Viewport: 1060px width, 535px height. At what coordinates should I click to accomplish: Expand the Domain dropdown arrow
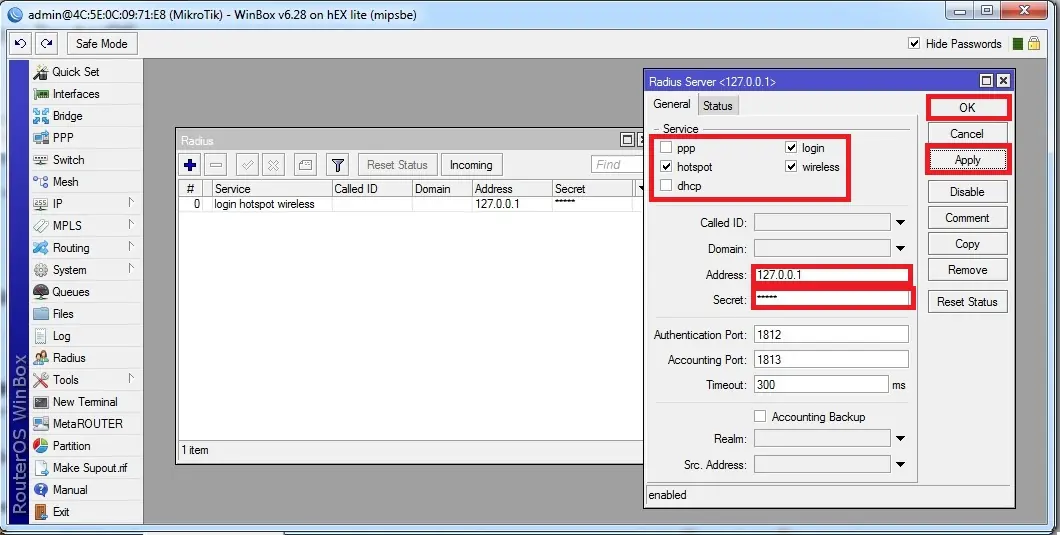tap(900, 248)
